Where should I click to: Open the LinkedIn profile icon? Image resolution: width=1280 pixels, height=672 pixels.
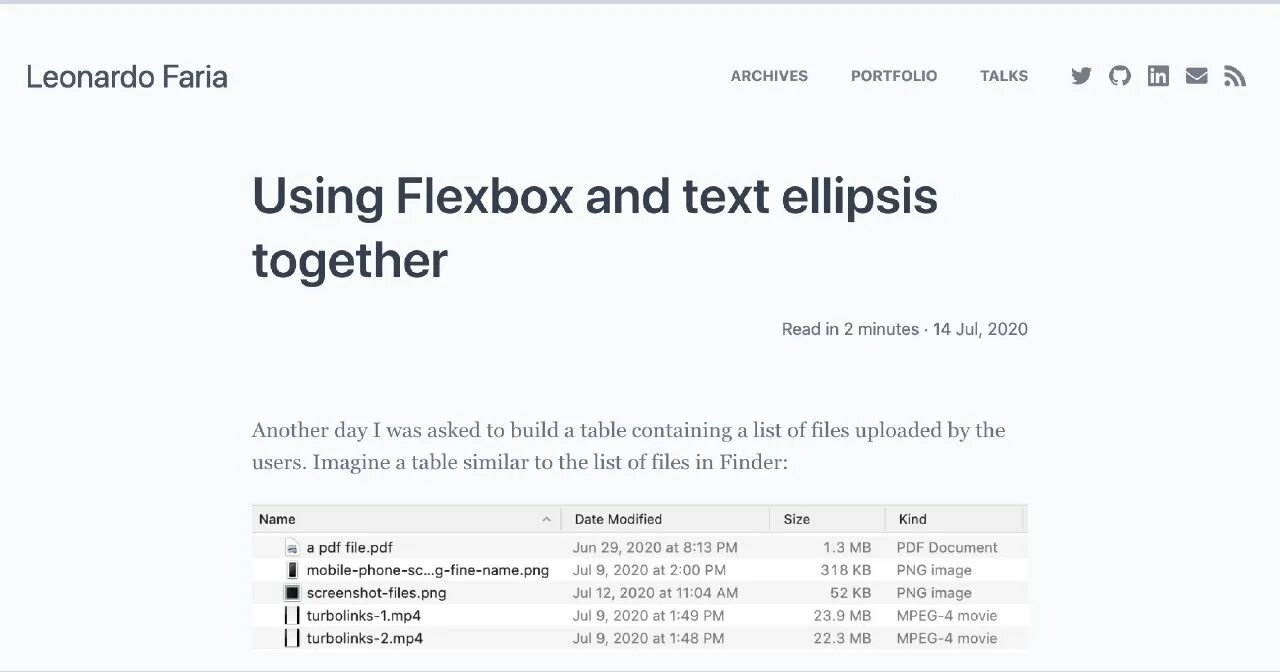pos(1158,76)
